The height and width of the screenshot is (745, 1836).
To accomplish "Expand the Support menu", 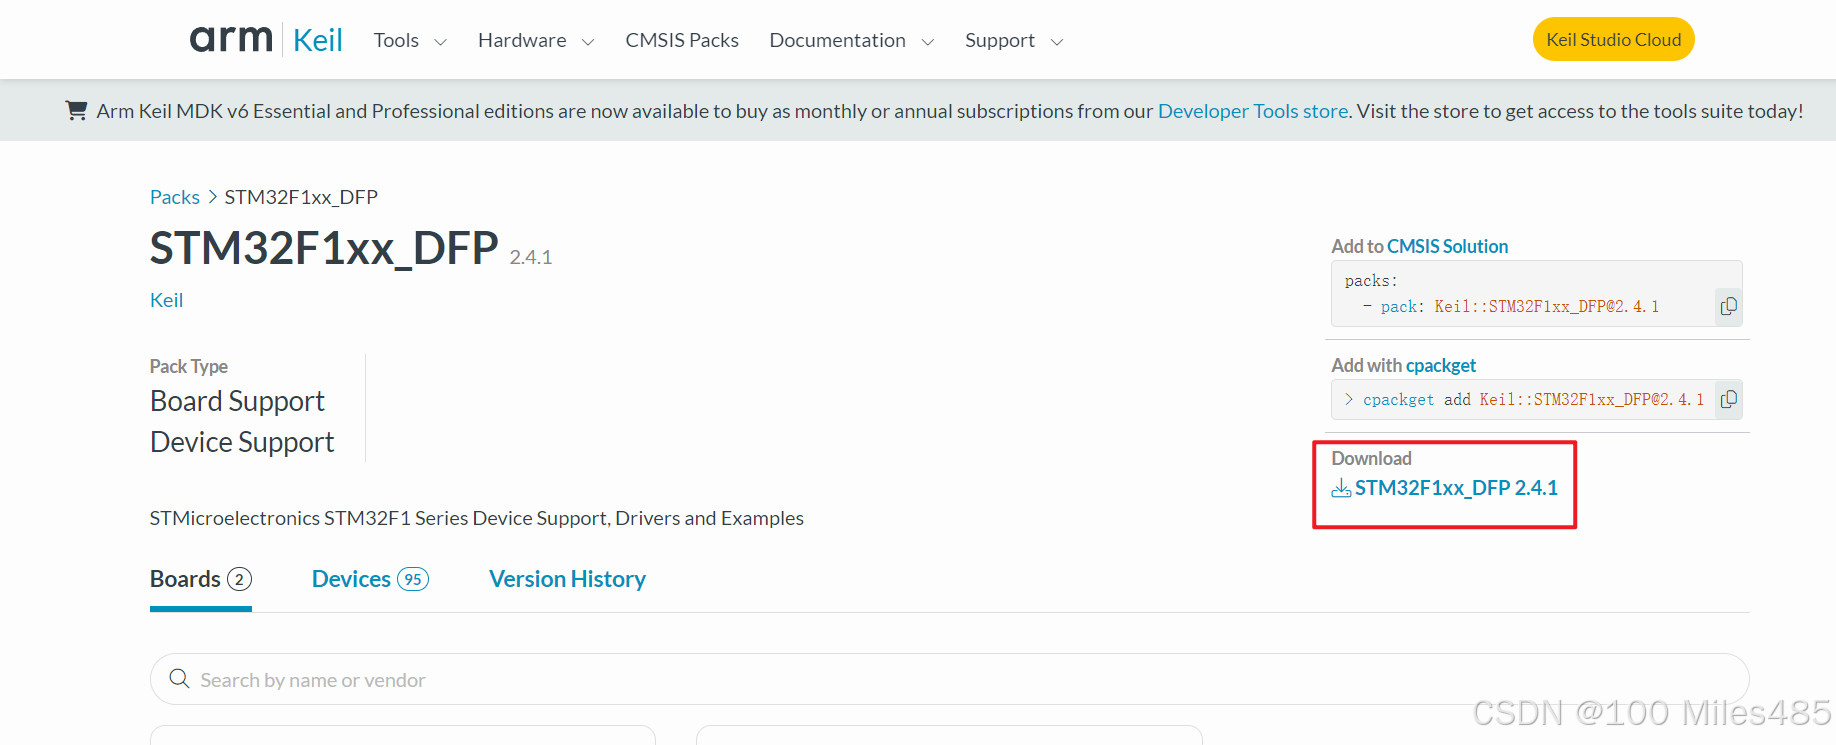I will (x=1014, y=40).
